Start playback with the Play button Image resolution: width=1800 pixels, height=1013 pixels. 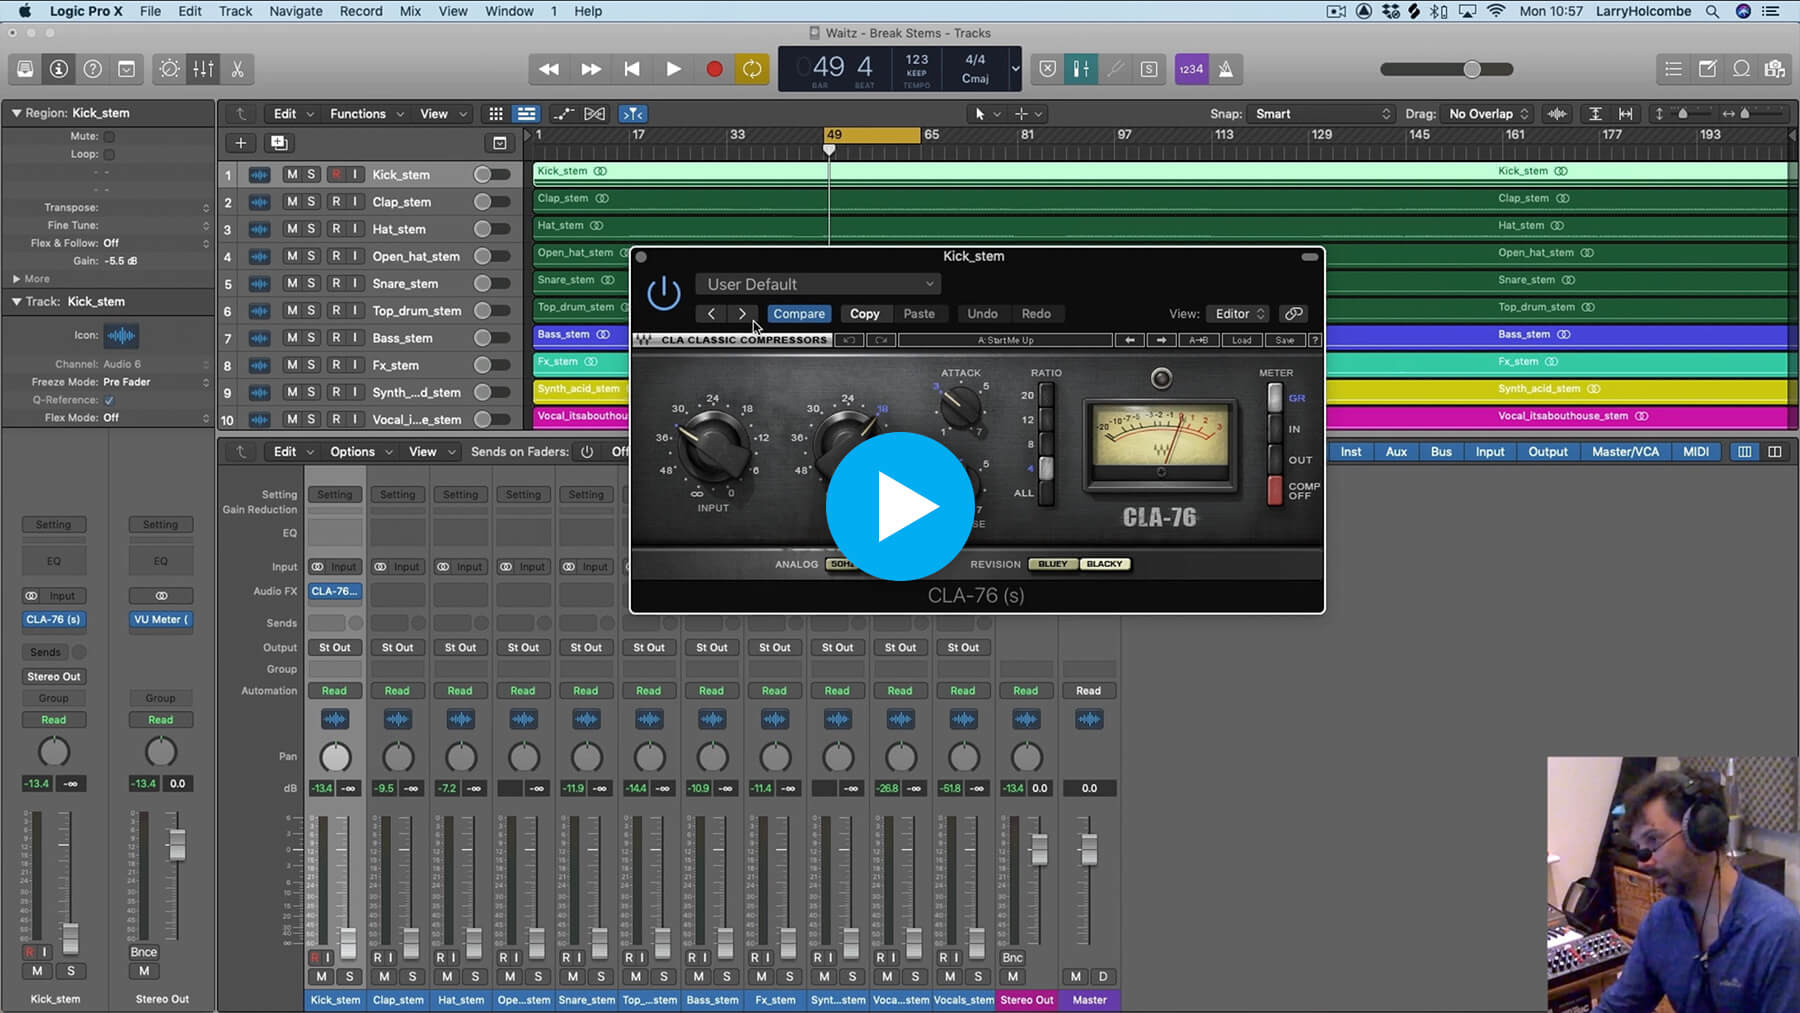point(673,69)
